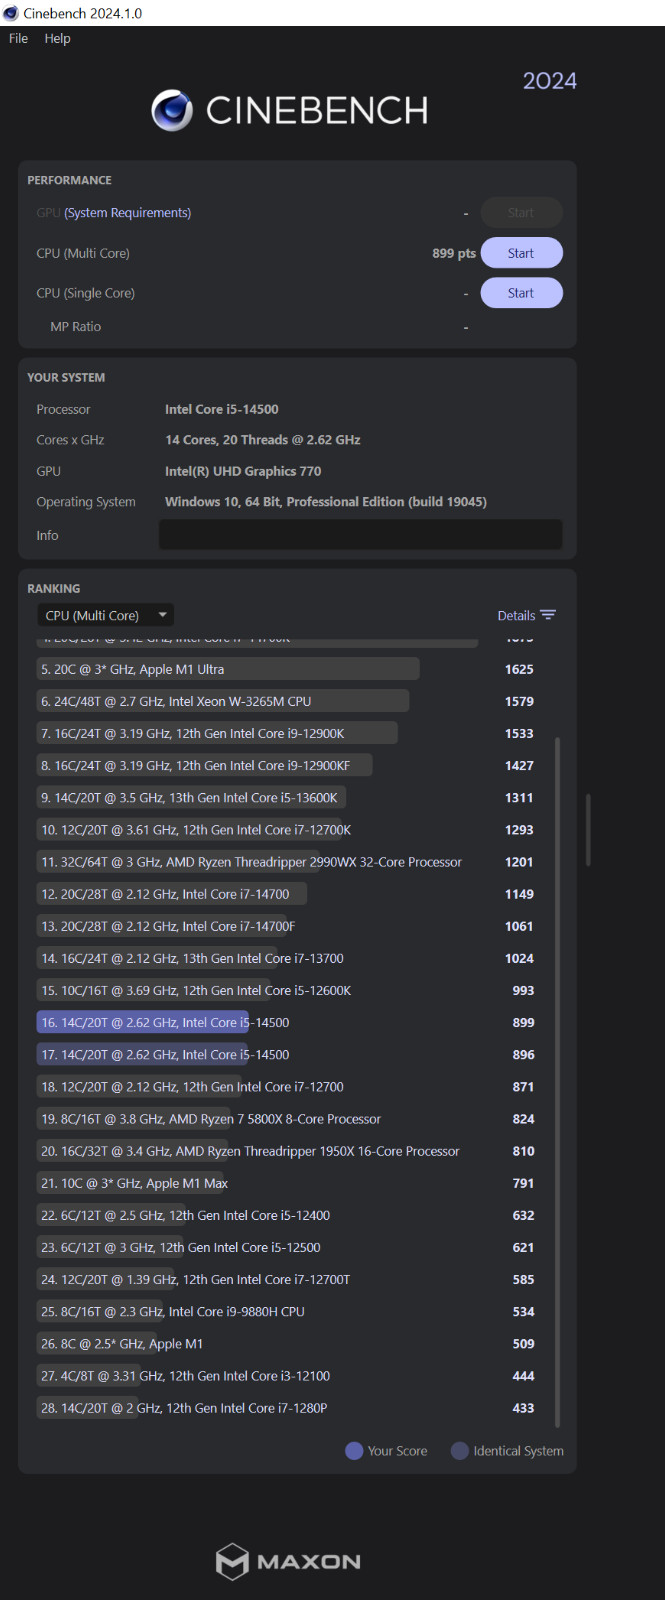Viewport: 665px width, 1600px height.
Task: Select row 17 i5-14500 score 896
Action: (x=288, y=1054)
